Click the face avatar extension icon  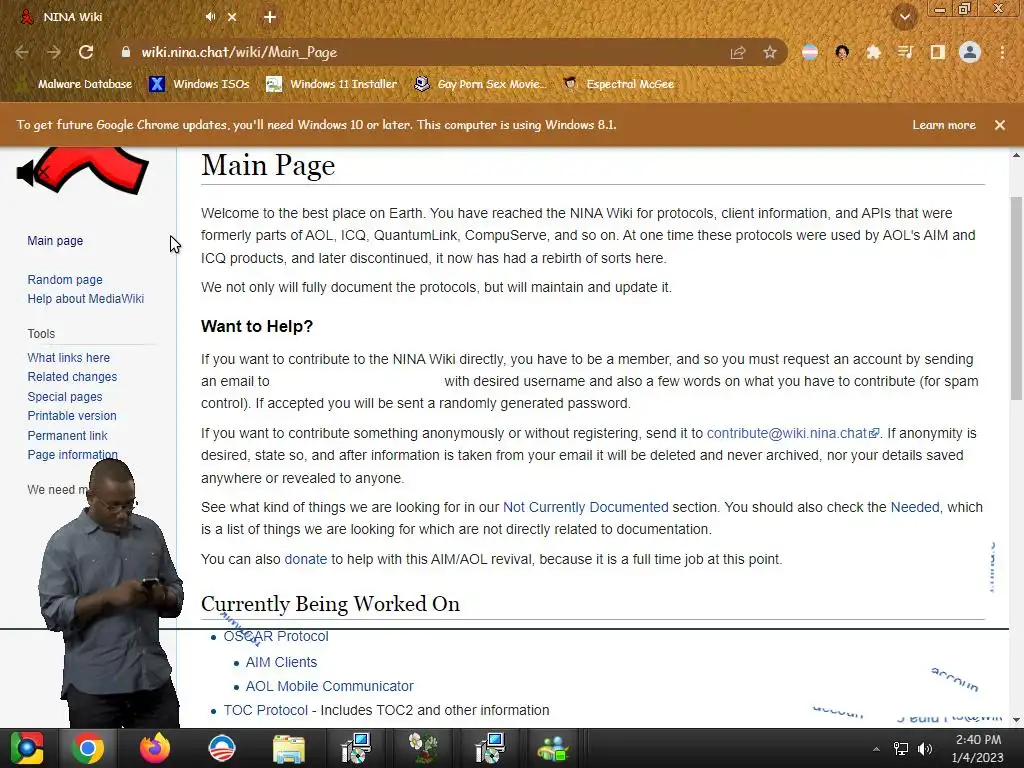point(842,52)
